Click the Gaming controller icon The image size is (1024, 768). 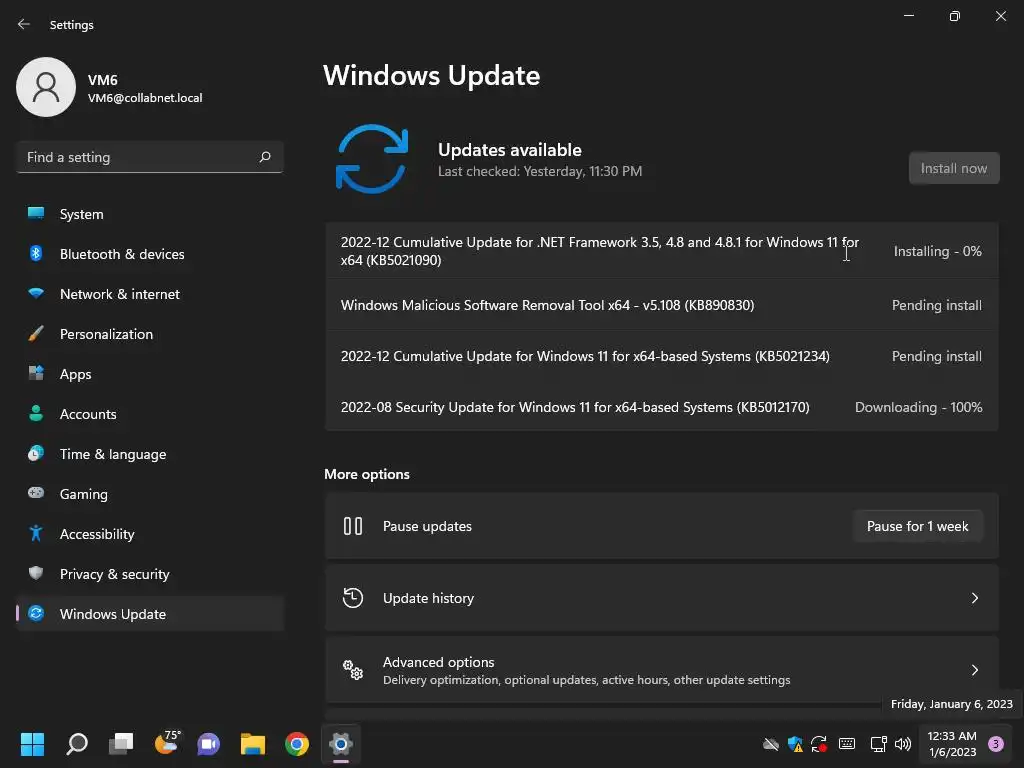[x=36, y=492]
